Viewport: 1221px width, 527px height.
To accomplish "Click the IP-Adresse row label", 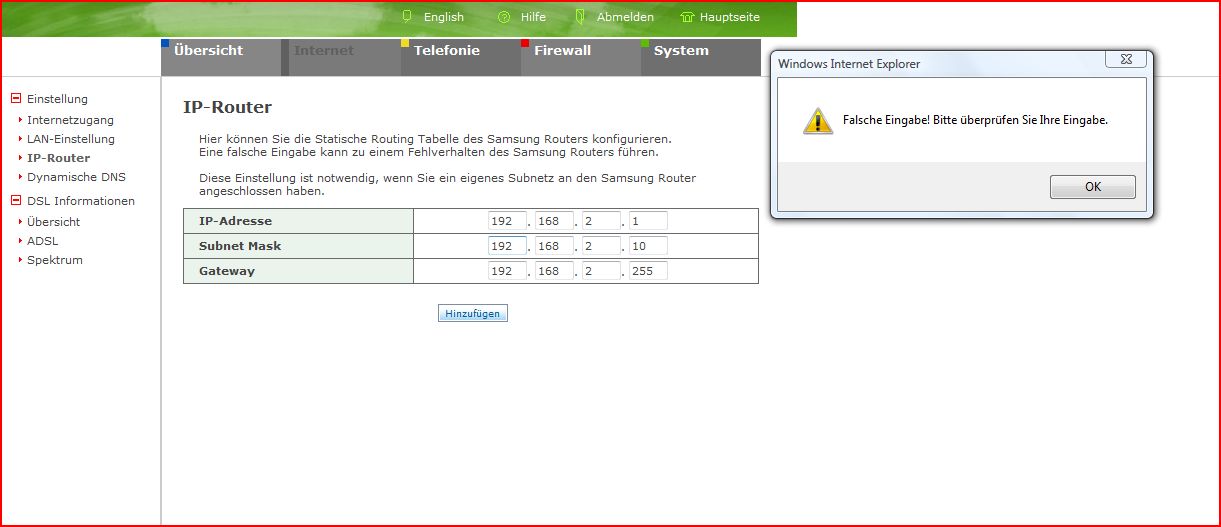I will [x=235, y=221].
